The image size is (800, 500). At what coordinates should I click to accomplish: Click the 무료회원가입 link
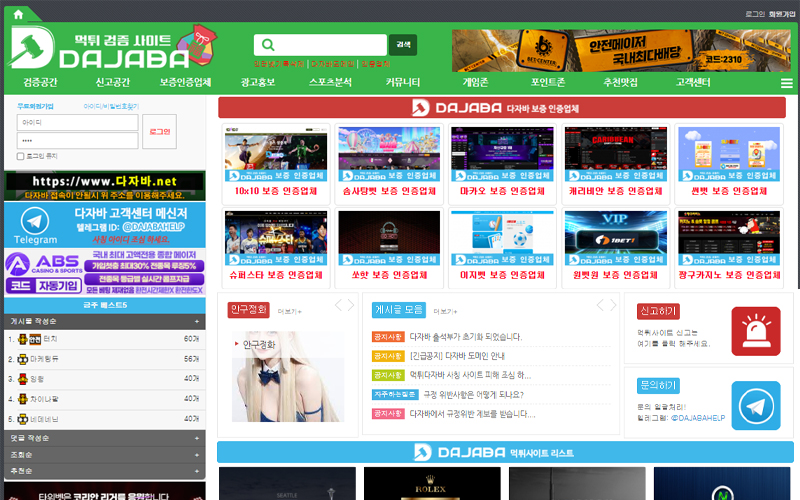pyautogui.click(x=35, y=107)
